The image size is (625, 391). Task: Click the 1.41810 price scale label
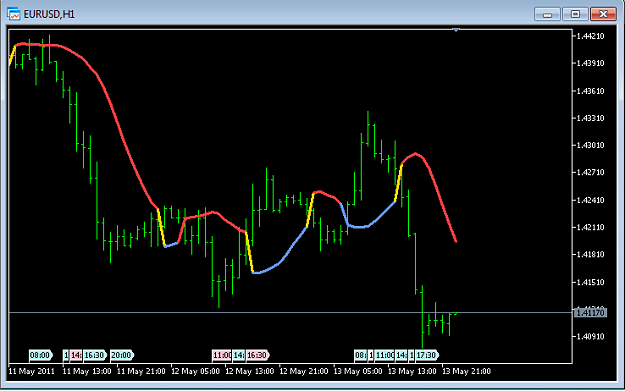[x=590, y=255]
